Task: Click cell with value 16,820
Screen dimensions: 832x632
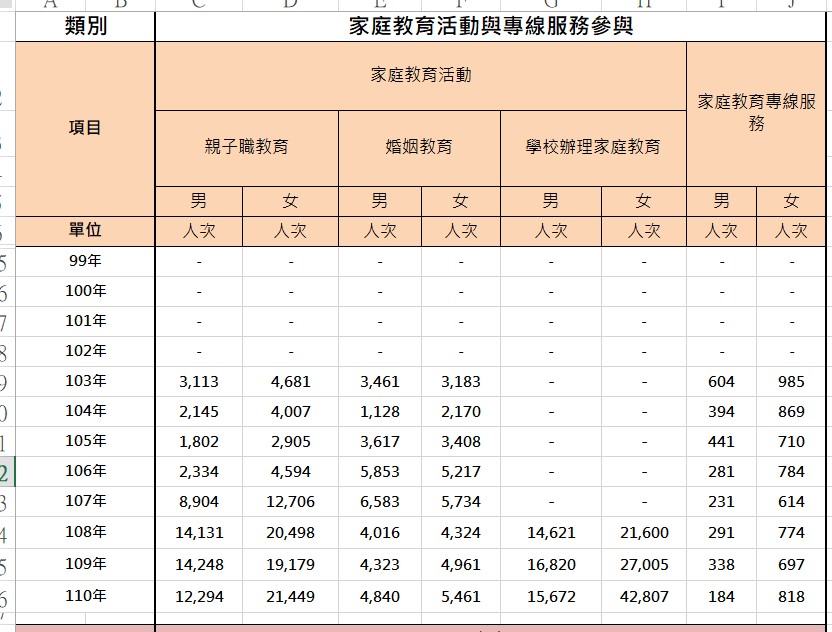Action: [551, 564]
